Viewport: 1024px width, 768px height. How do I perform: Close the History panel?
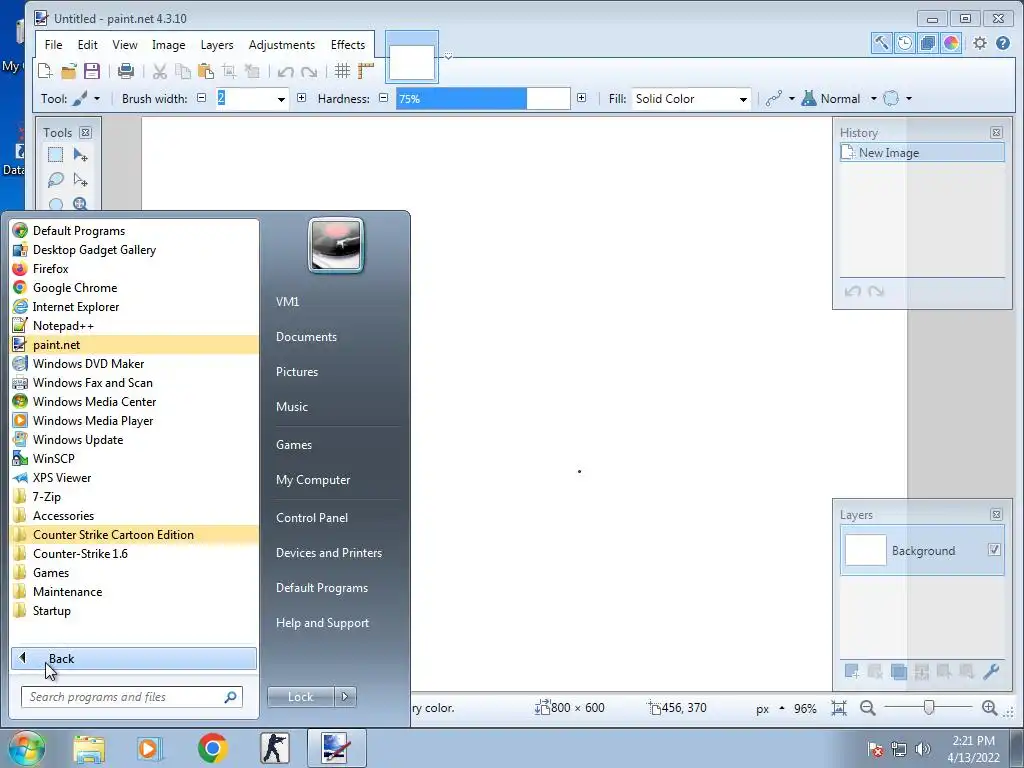tap(996, 133)
